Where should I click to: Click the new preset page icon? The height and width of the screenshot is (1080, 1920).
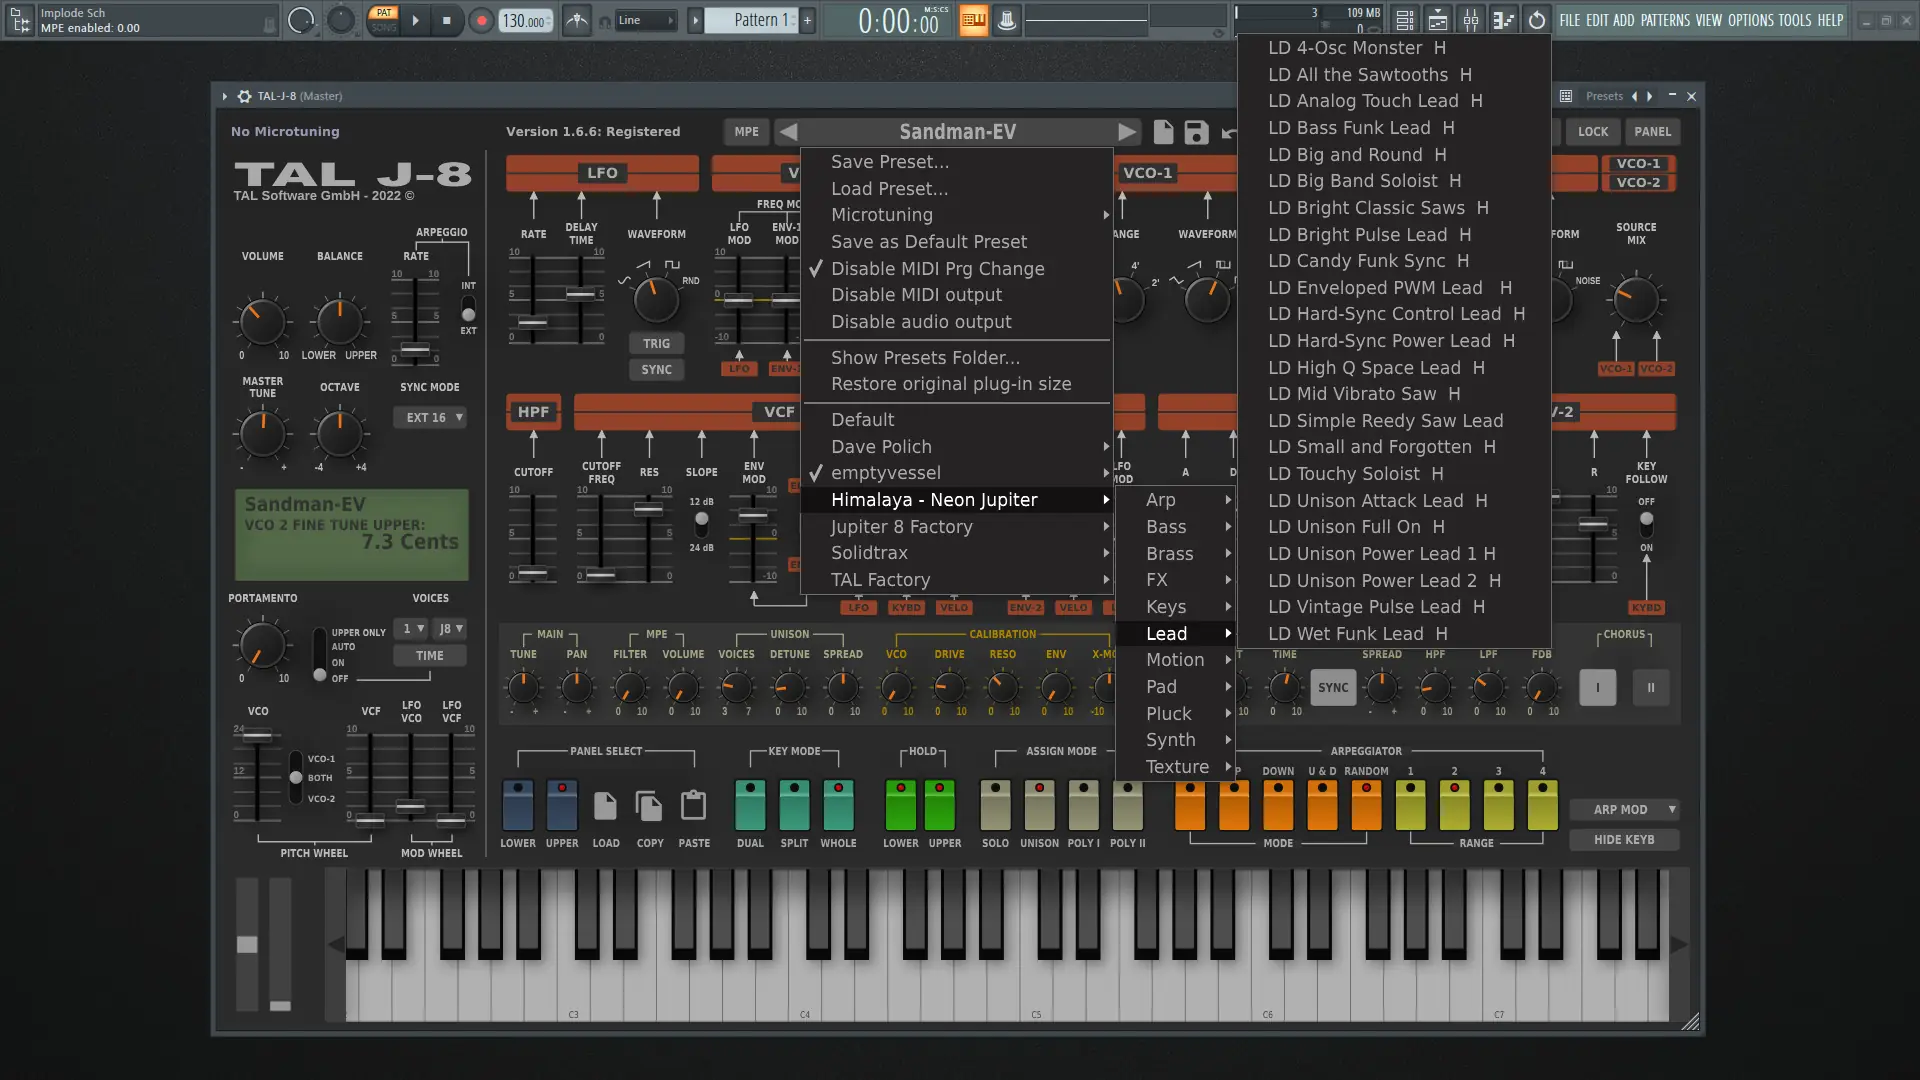[x=1163, y=132]
